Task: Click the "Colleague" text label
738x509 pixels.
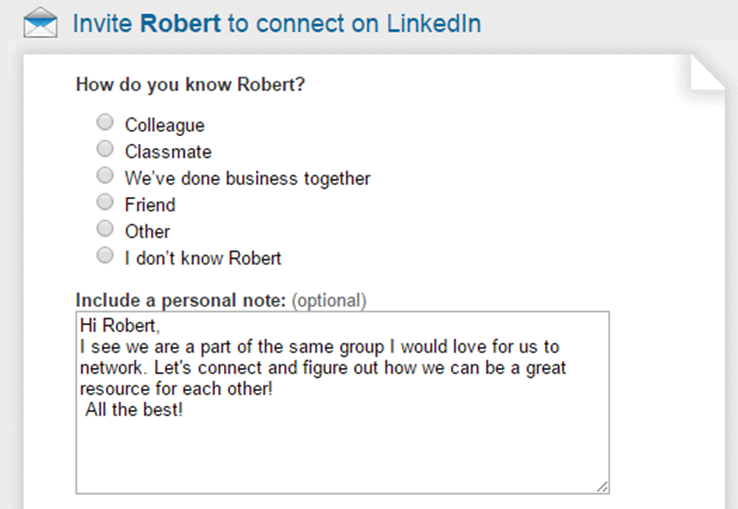Action: pos(164,125)
